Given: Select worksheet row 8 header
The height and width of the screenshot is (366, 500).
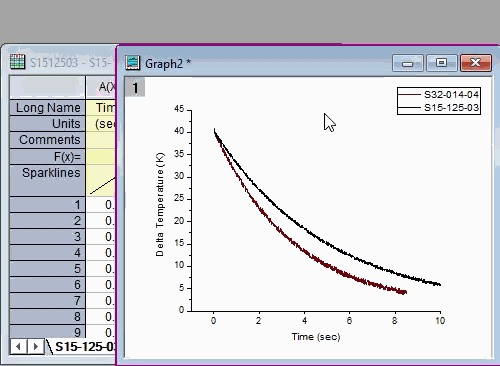Looking at the screenshot, I should pyautogui.click(x=47, y=317).
